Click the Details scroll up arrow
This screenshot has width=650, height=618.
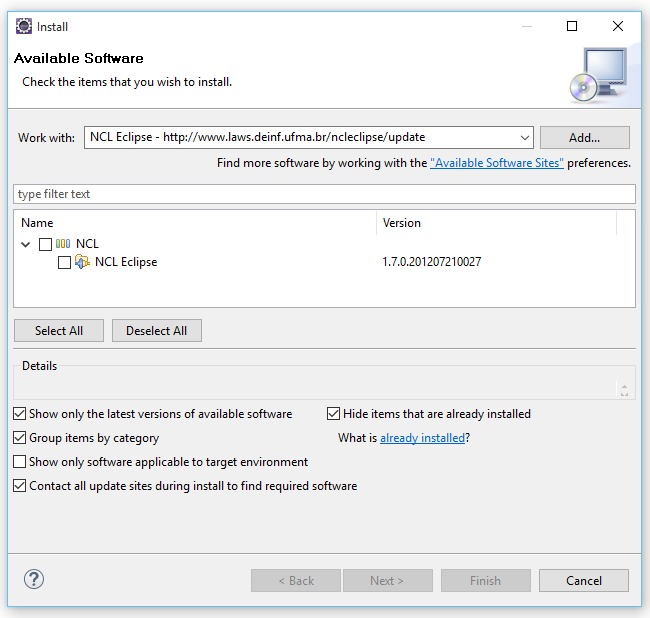coord(624,387)
